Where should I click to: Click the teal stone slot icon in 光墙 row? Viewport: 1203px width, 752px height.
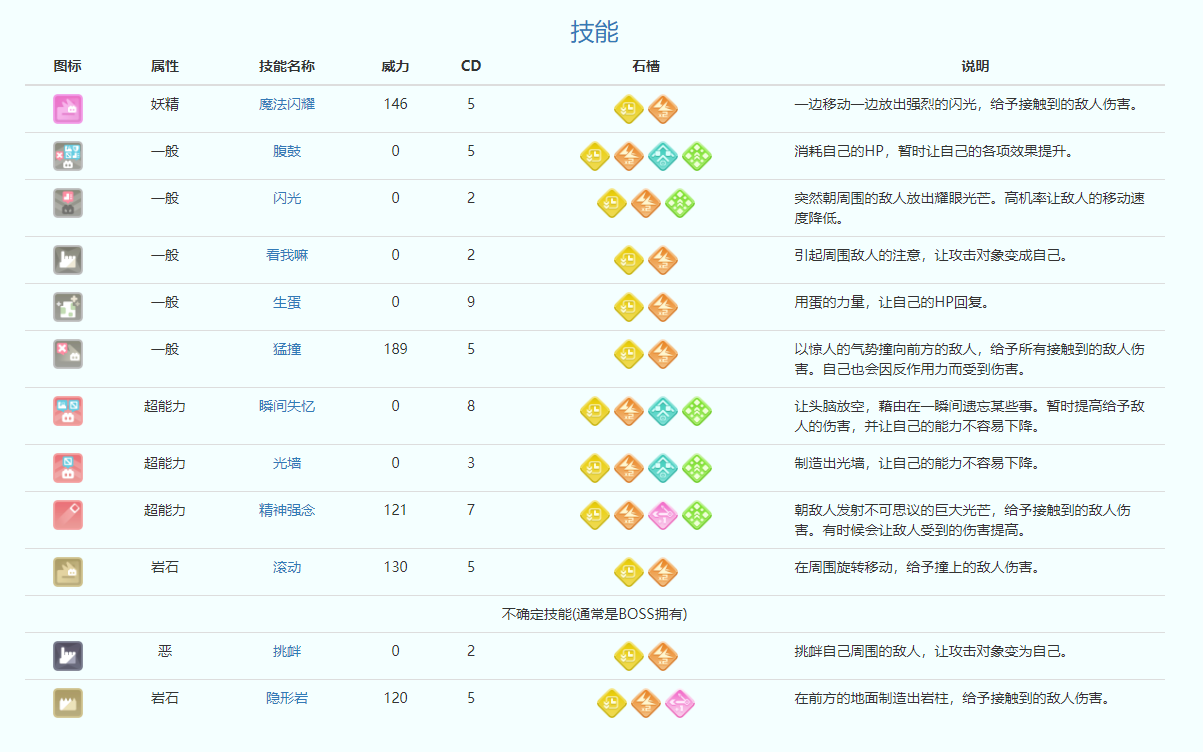(662, 468)
